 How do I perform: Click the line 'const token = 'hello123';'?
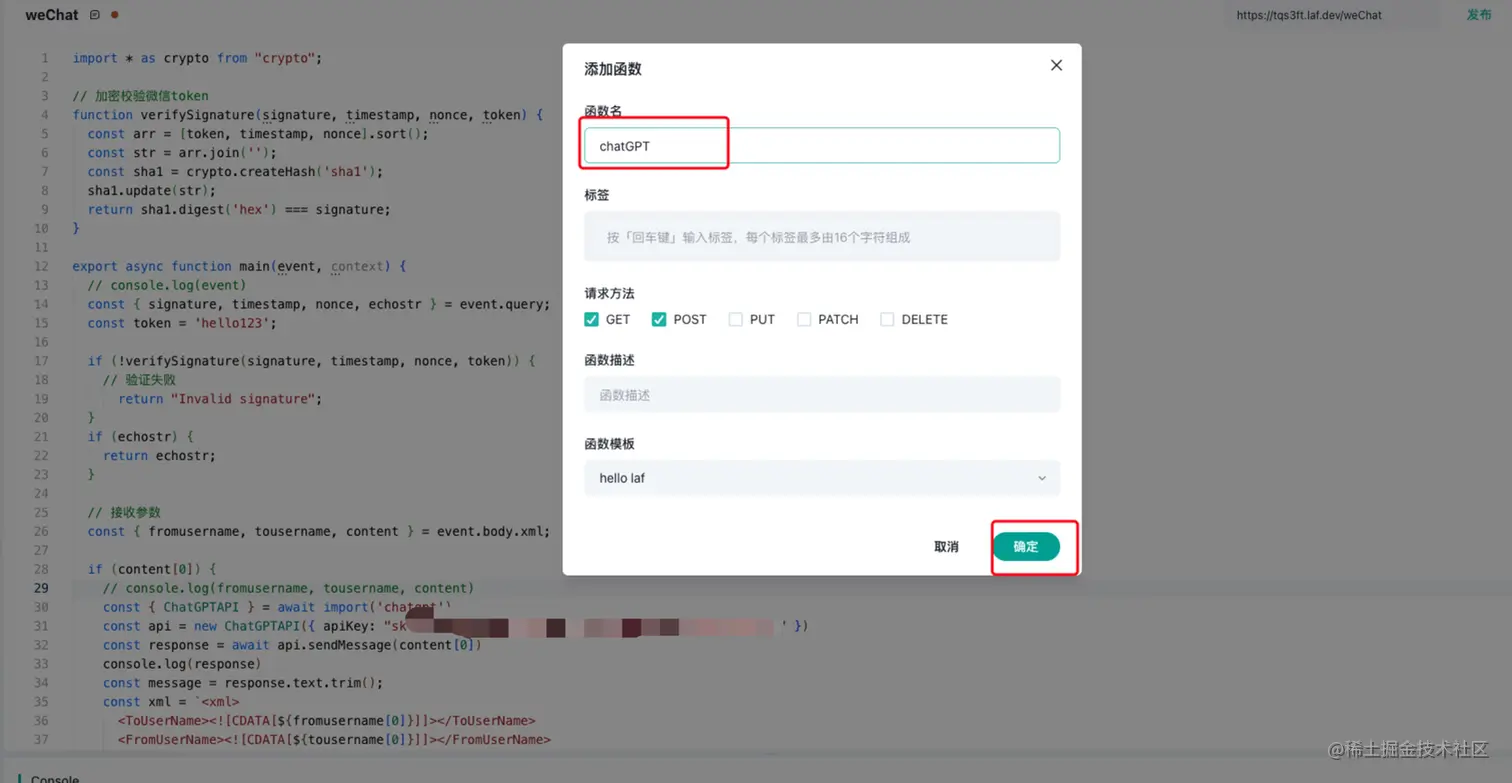(x=181, y=323)
